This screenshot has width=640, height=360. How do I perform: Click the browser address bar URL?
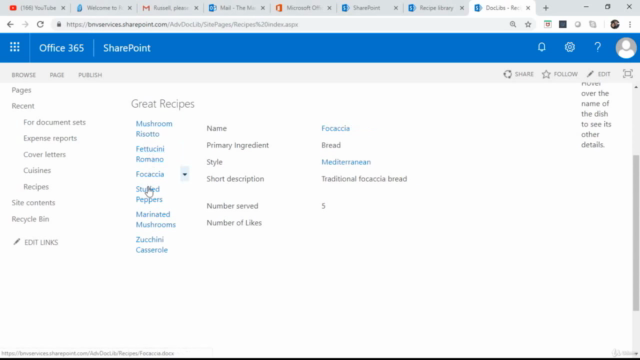click(182, 24)
